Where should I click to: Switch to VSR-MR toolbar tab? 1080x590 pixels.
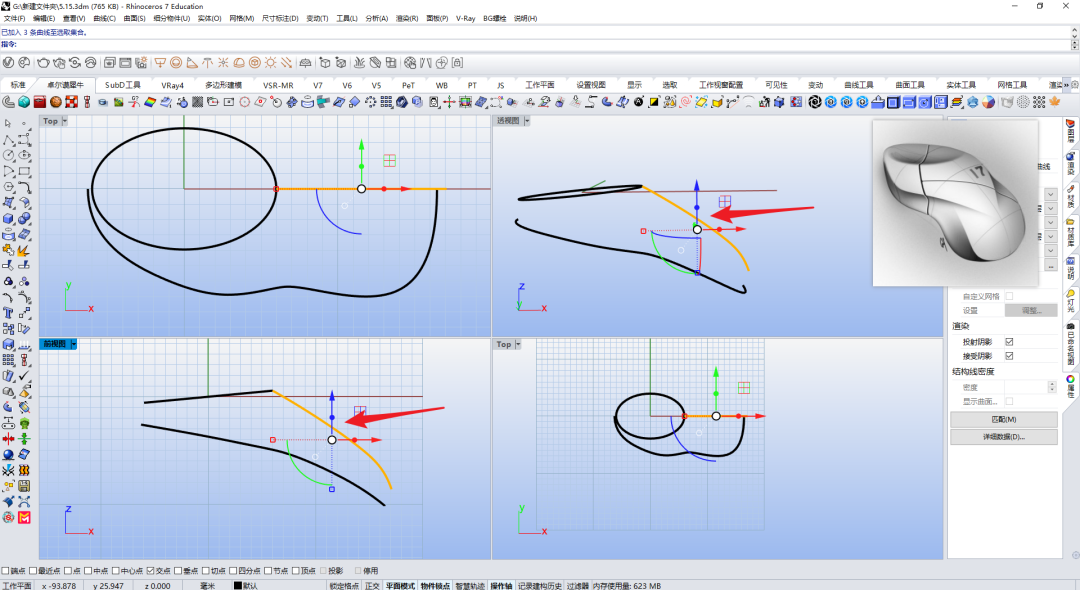tap(278, 85)
